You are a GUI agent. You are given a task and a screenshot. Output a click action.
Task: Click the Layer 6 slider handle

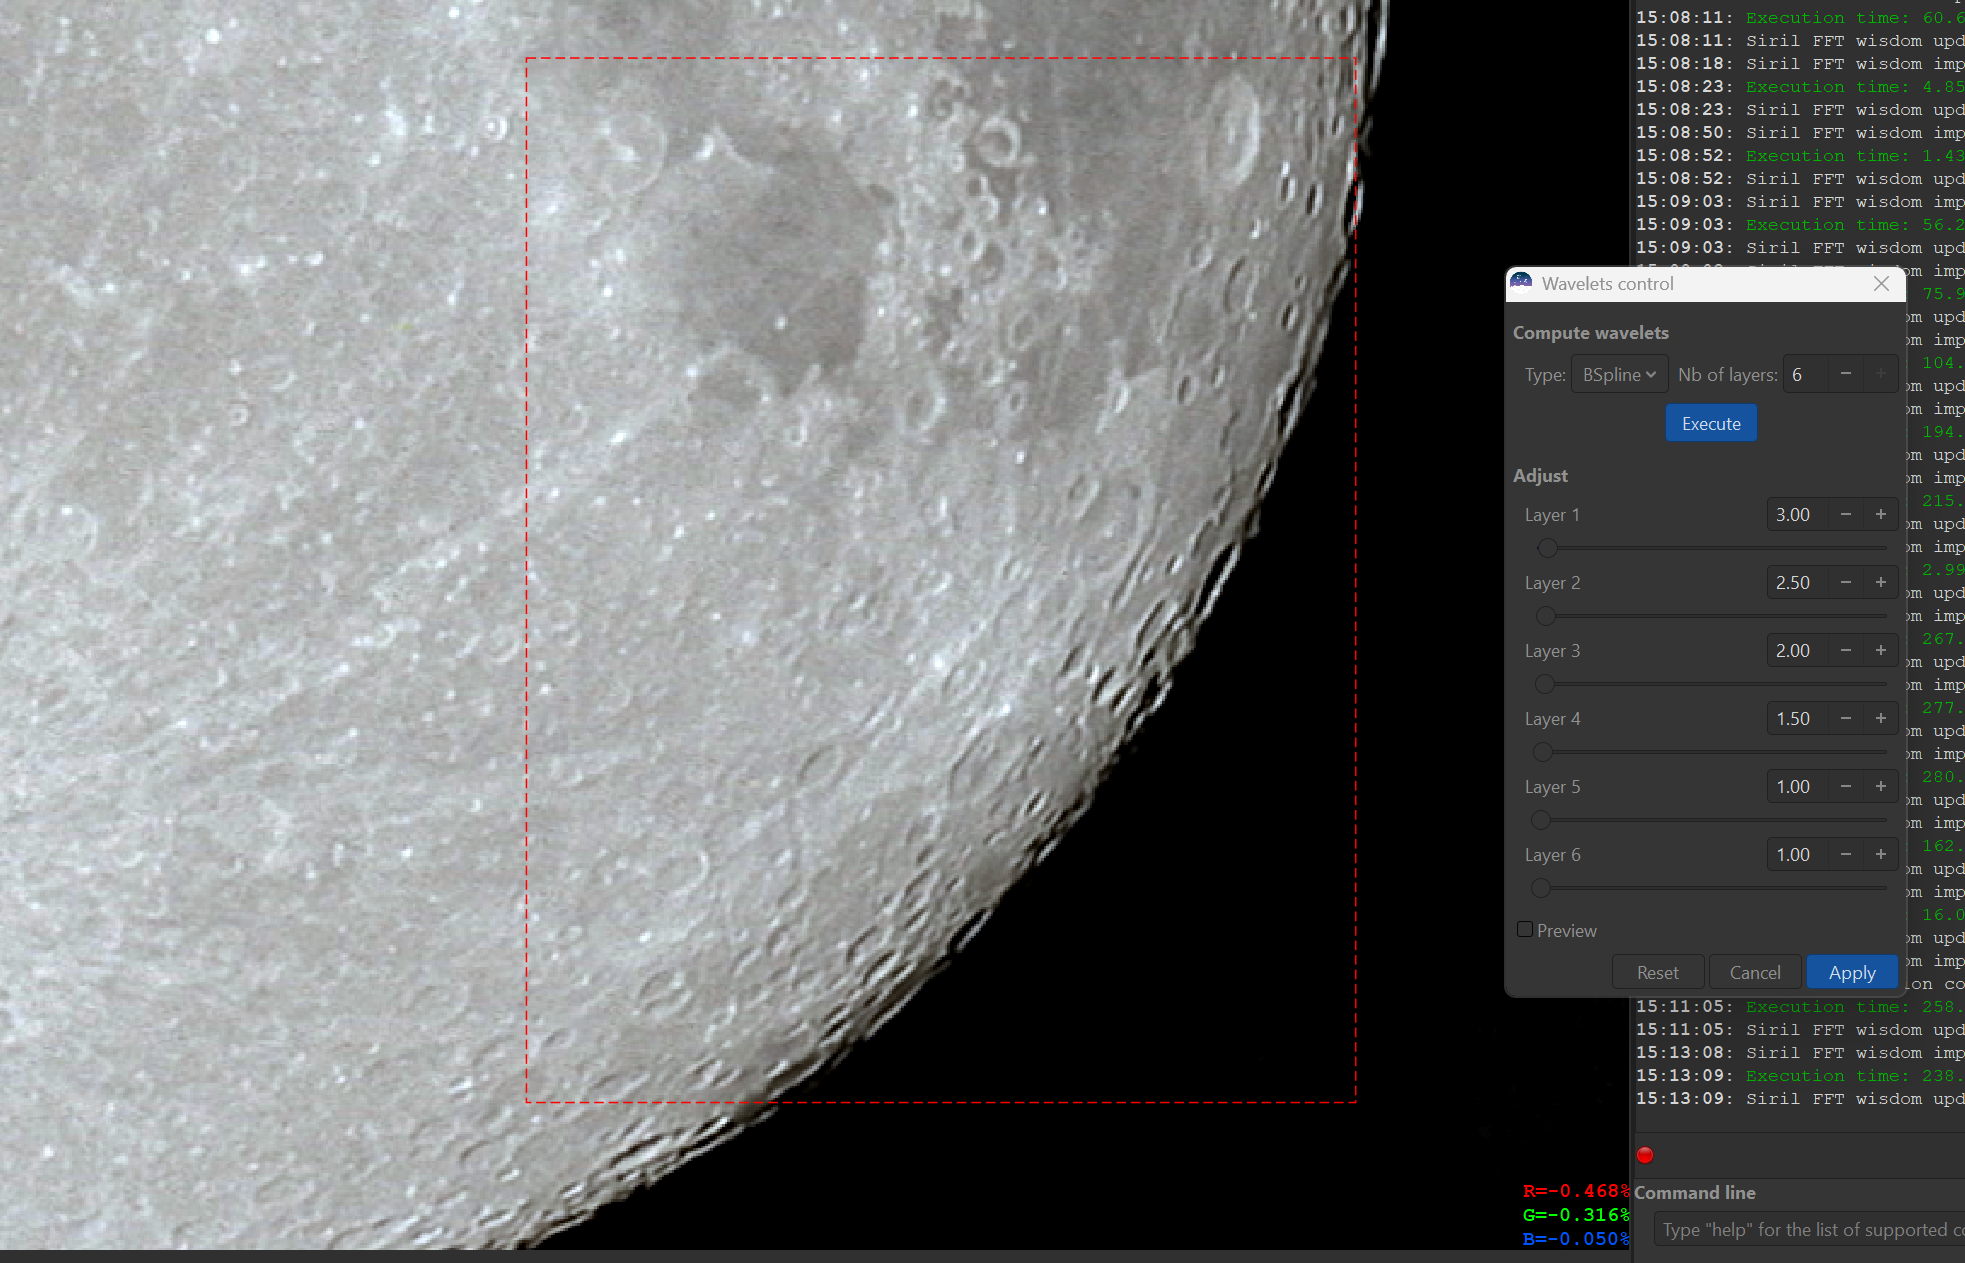1541,888
